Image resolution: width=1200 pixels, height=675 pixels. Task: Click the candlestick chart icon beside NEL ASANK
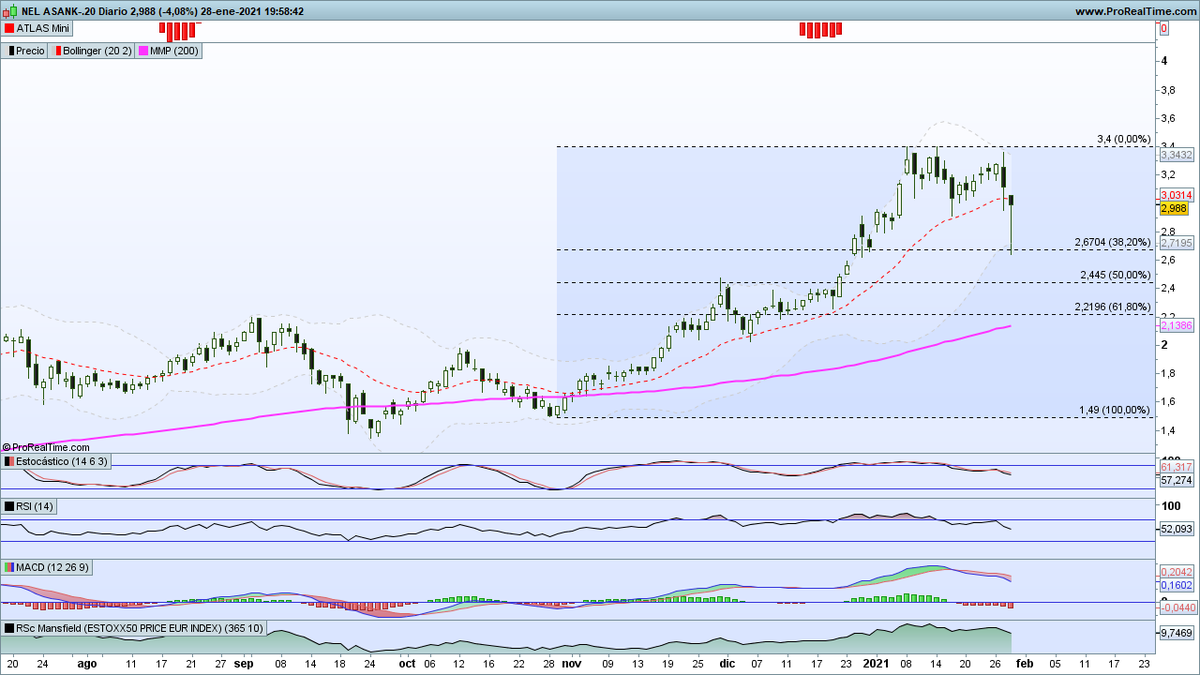coord(10,11)
